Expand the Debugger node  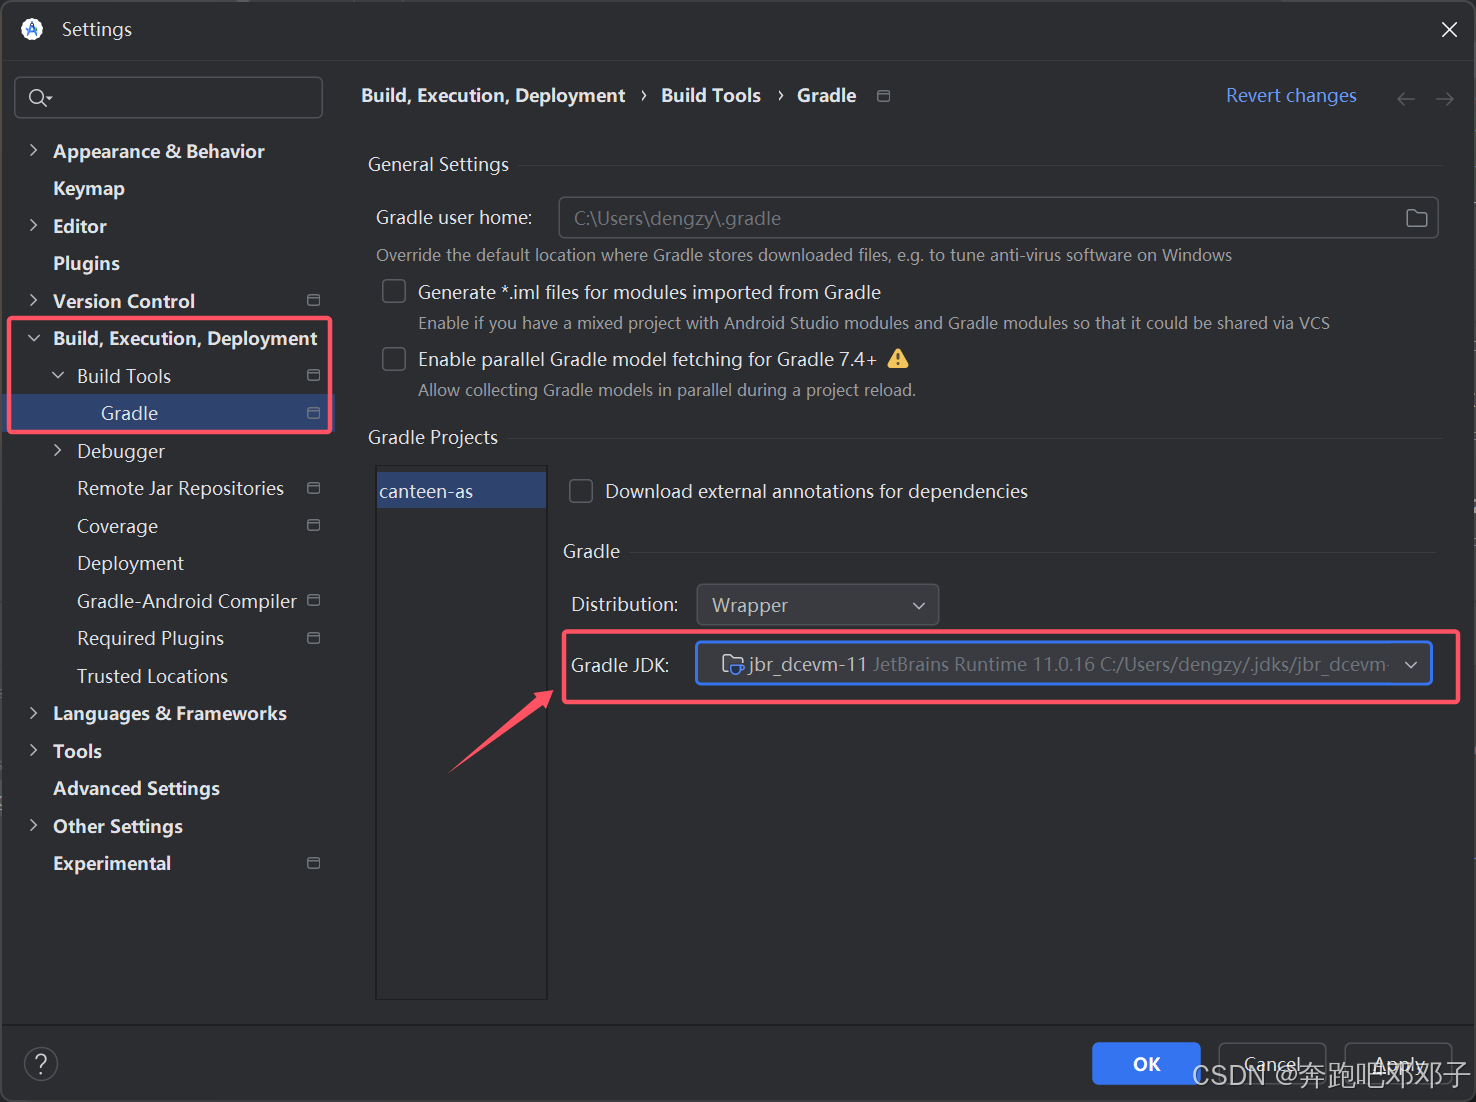(58, 450)
